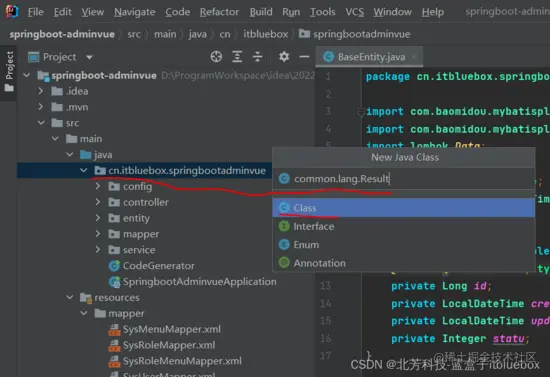Viewport: 550px width, 377px height.
Task: Click SysRoleMenuMapper.xml file icon
Action: (114, 361)
